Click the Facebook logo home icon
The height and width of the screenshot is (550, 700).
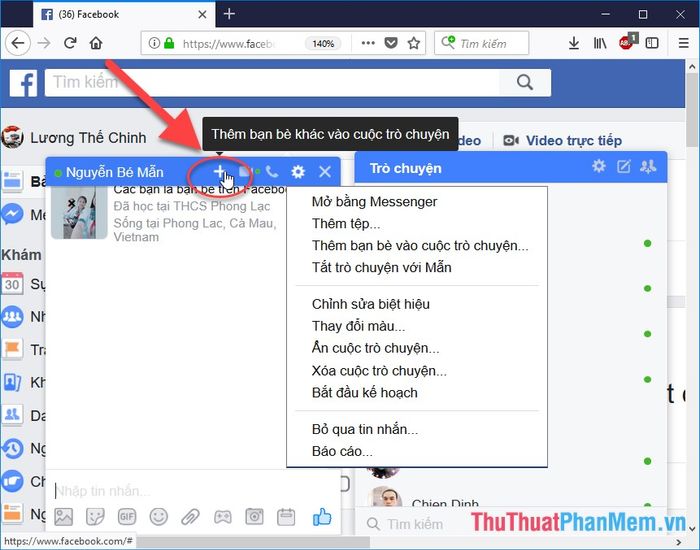pyautogui.click(x=23, y=83)
